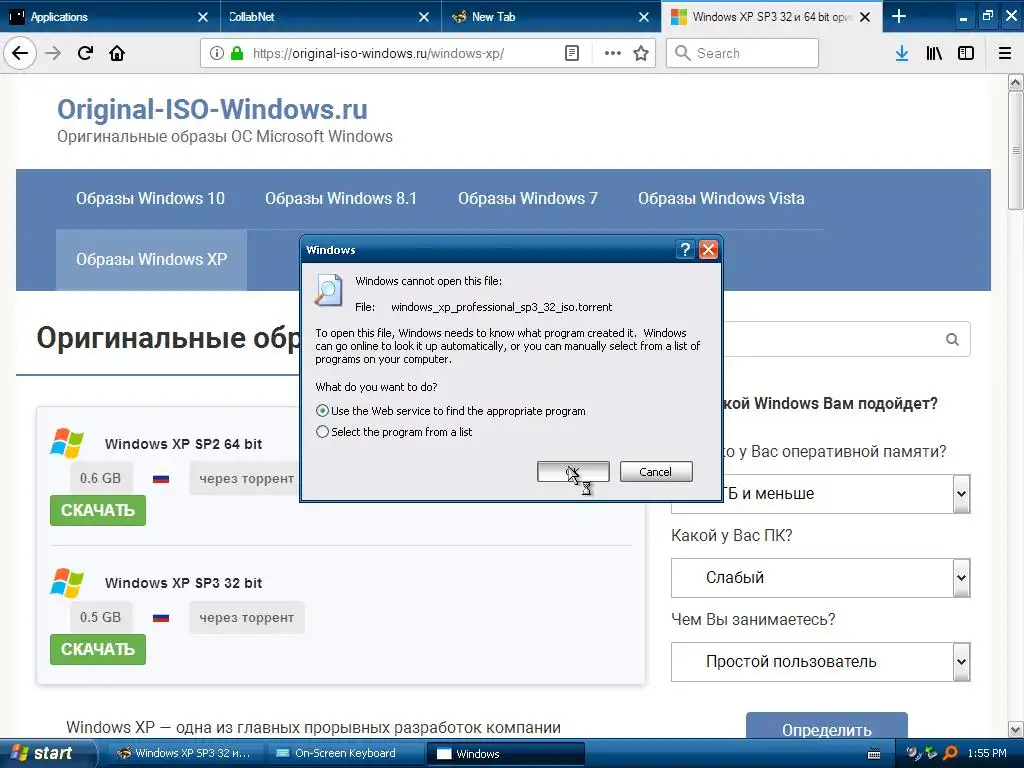Toggle reader view icon in address bar
This screenshot has height=768, width=1024.
[x=571, y=53]
